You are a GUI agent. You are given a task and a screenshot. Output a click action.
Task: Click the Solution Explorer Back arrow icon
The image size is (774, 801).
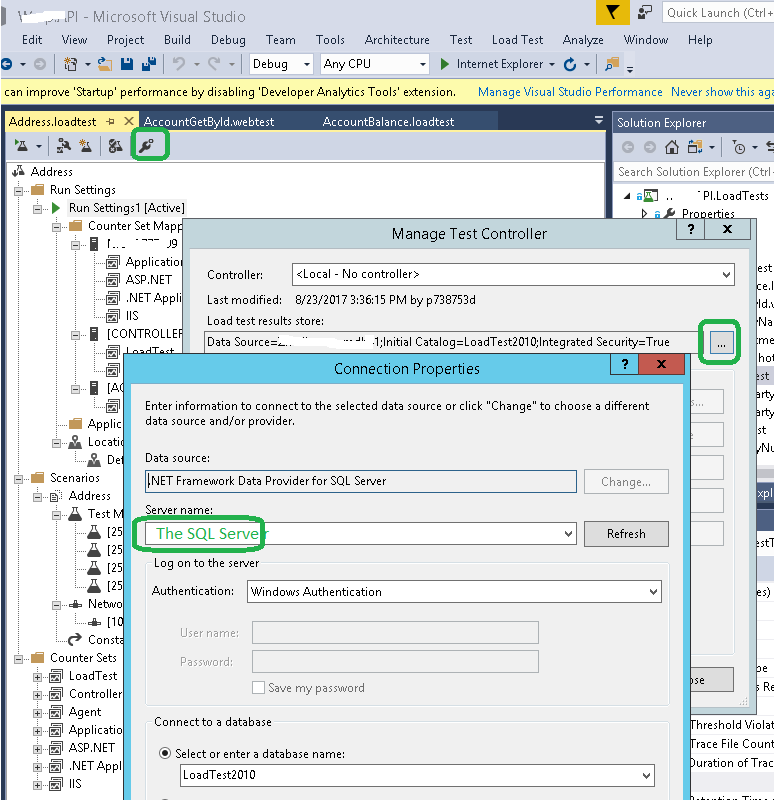point(628,147)
